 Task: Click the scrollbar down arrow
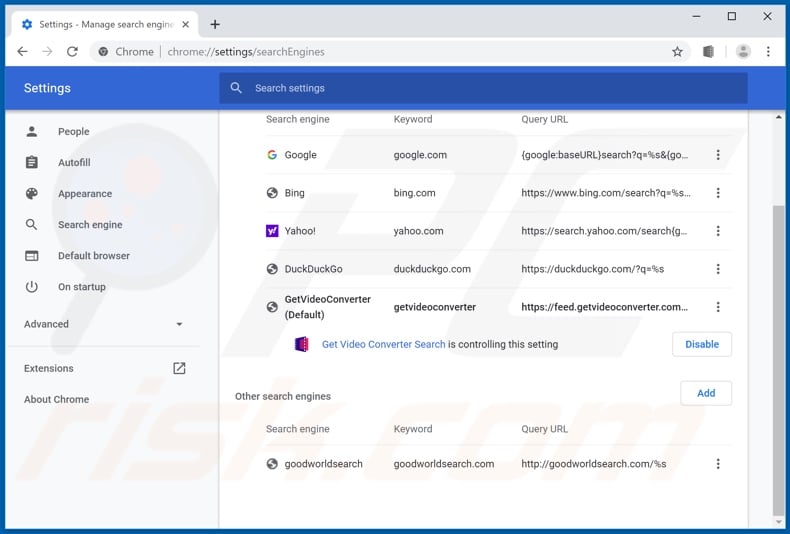778,522
